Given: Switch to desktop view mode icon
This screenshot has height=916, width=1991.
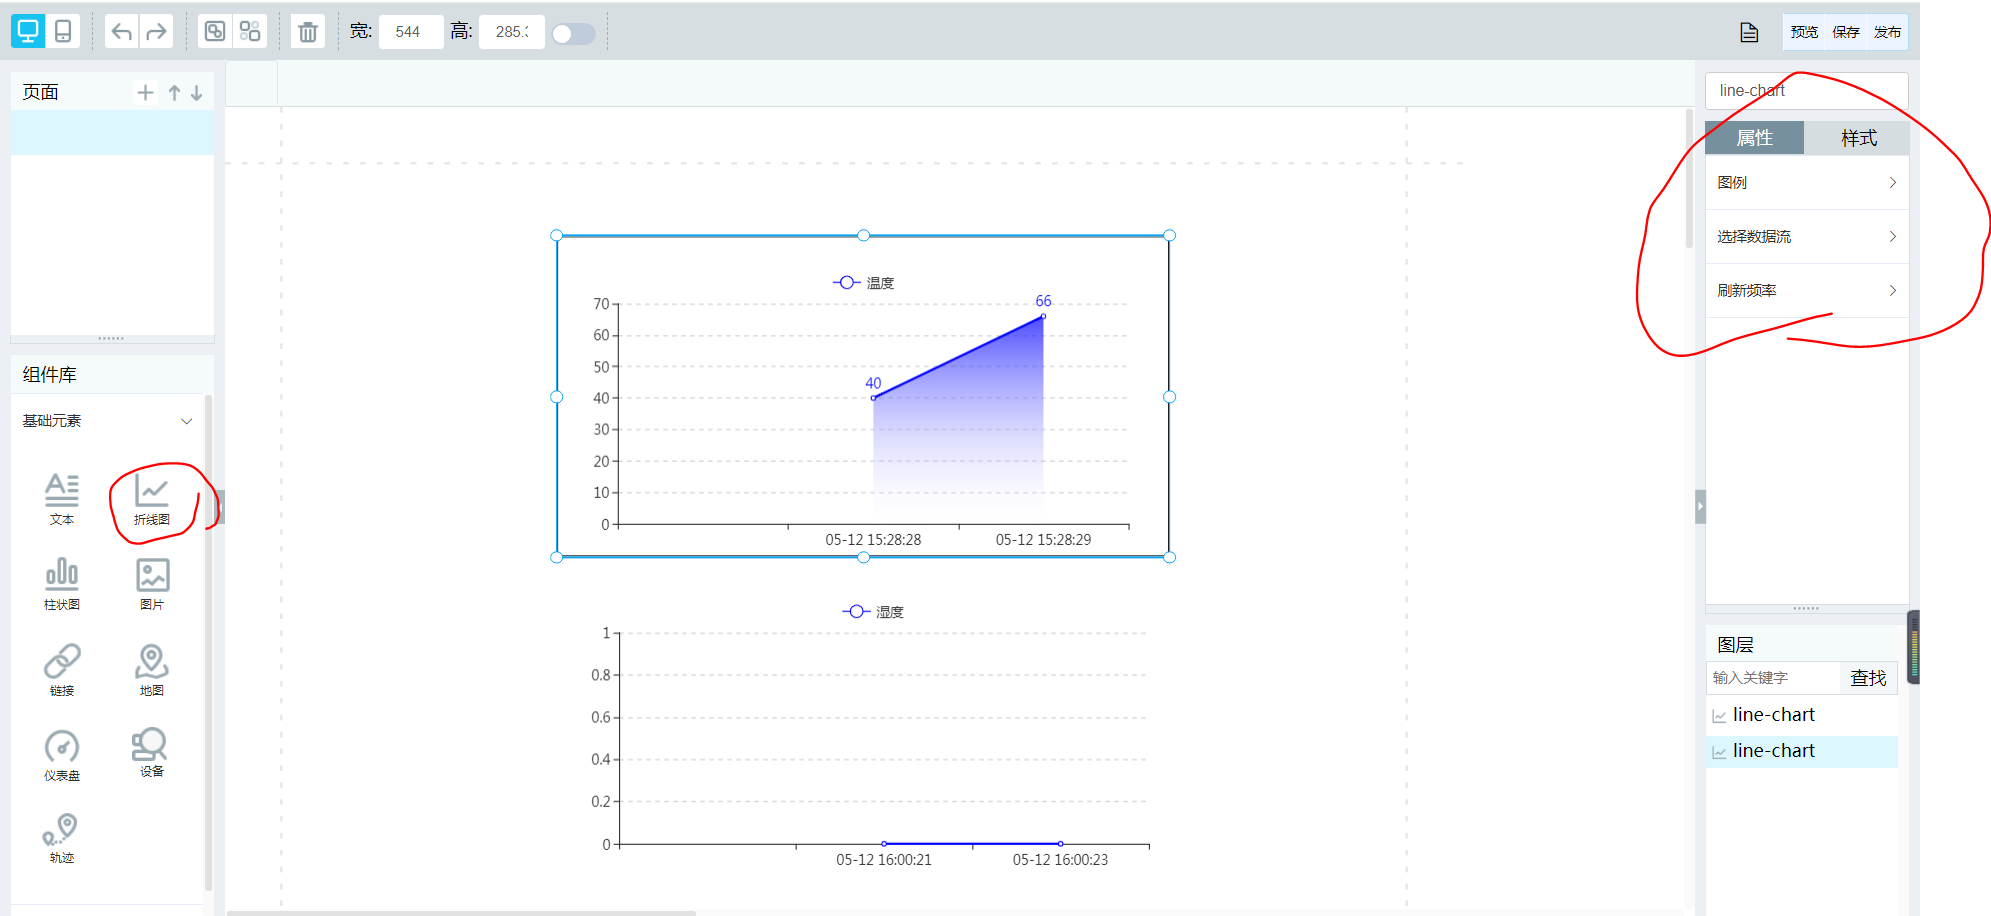Looking at the screenshot, I should coord(28,31).
